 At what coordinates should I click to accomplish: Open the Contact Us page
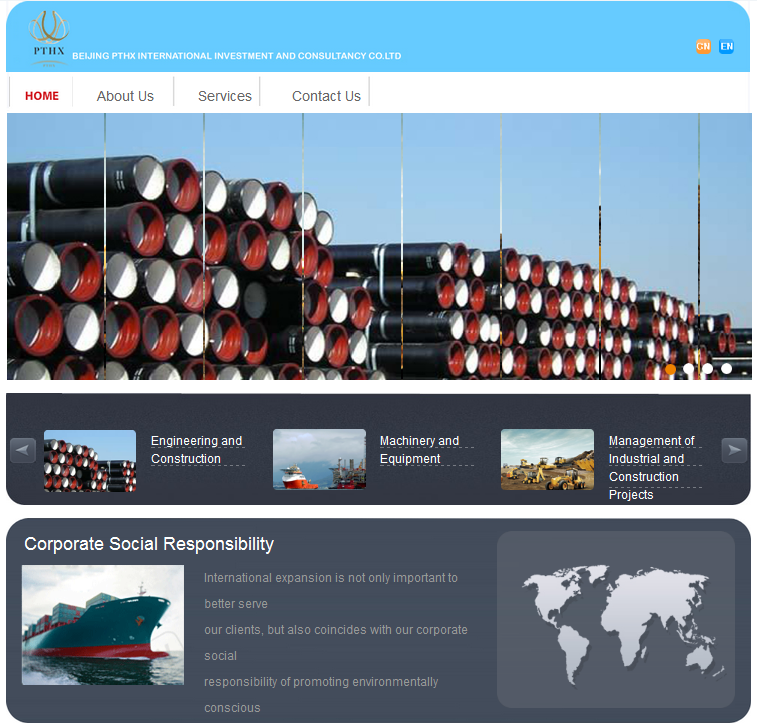326,96
